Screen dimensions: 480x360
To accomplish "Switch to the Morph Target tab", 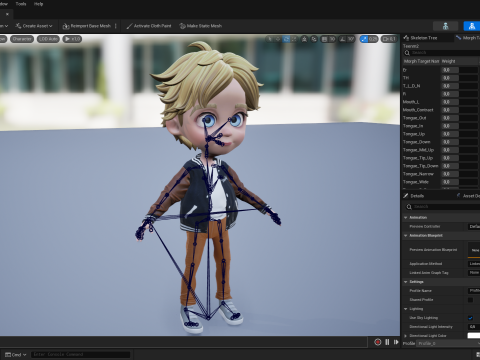I will [x=468, y=38].
